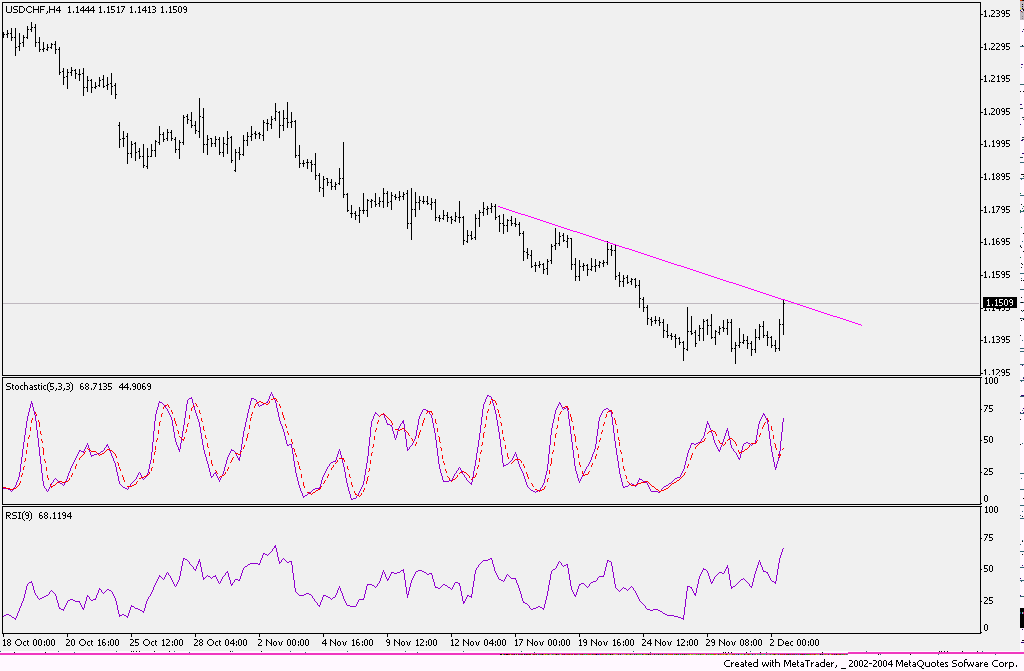
Task: Click the 1.2395 price axis label
Action: pyautogui.click(x=997, y=14)
